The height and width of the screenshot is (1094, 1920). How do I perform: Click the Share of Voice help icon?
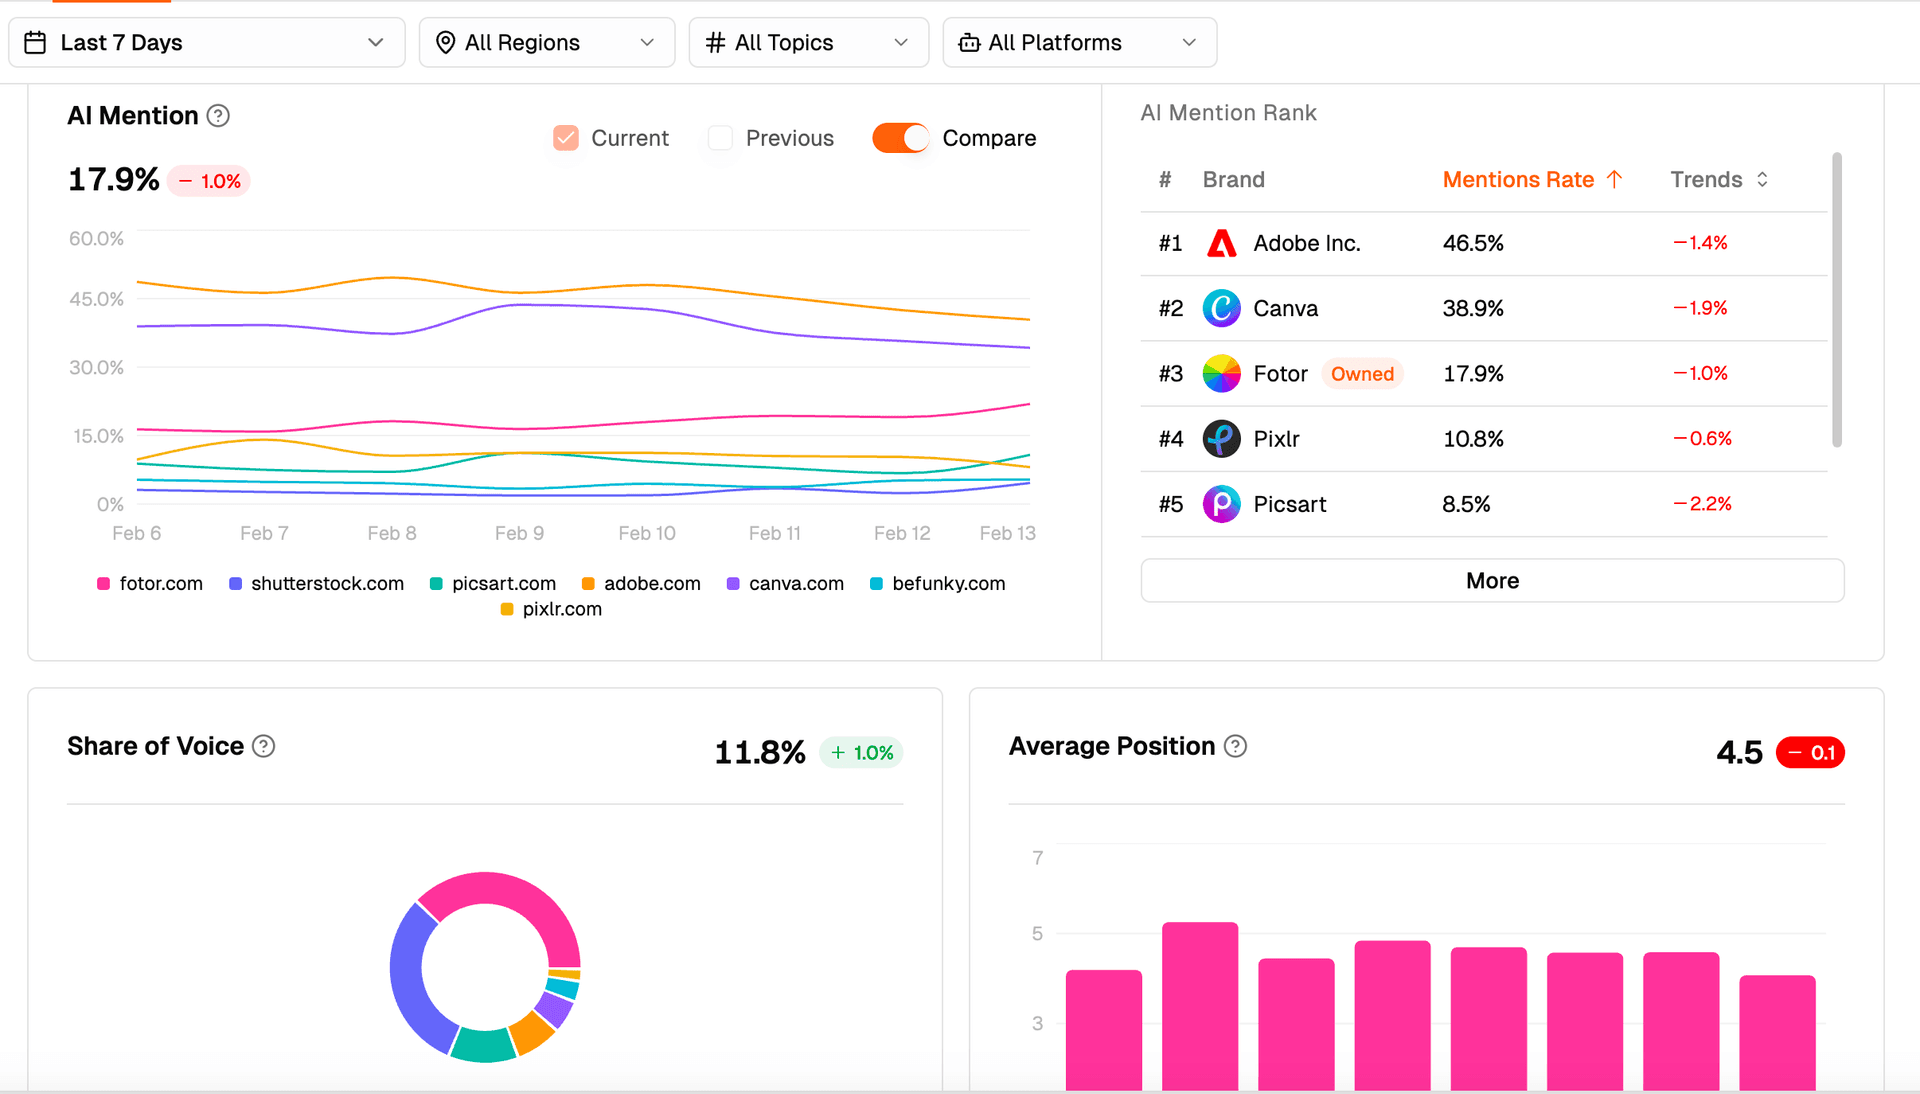point(264,746)
